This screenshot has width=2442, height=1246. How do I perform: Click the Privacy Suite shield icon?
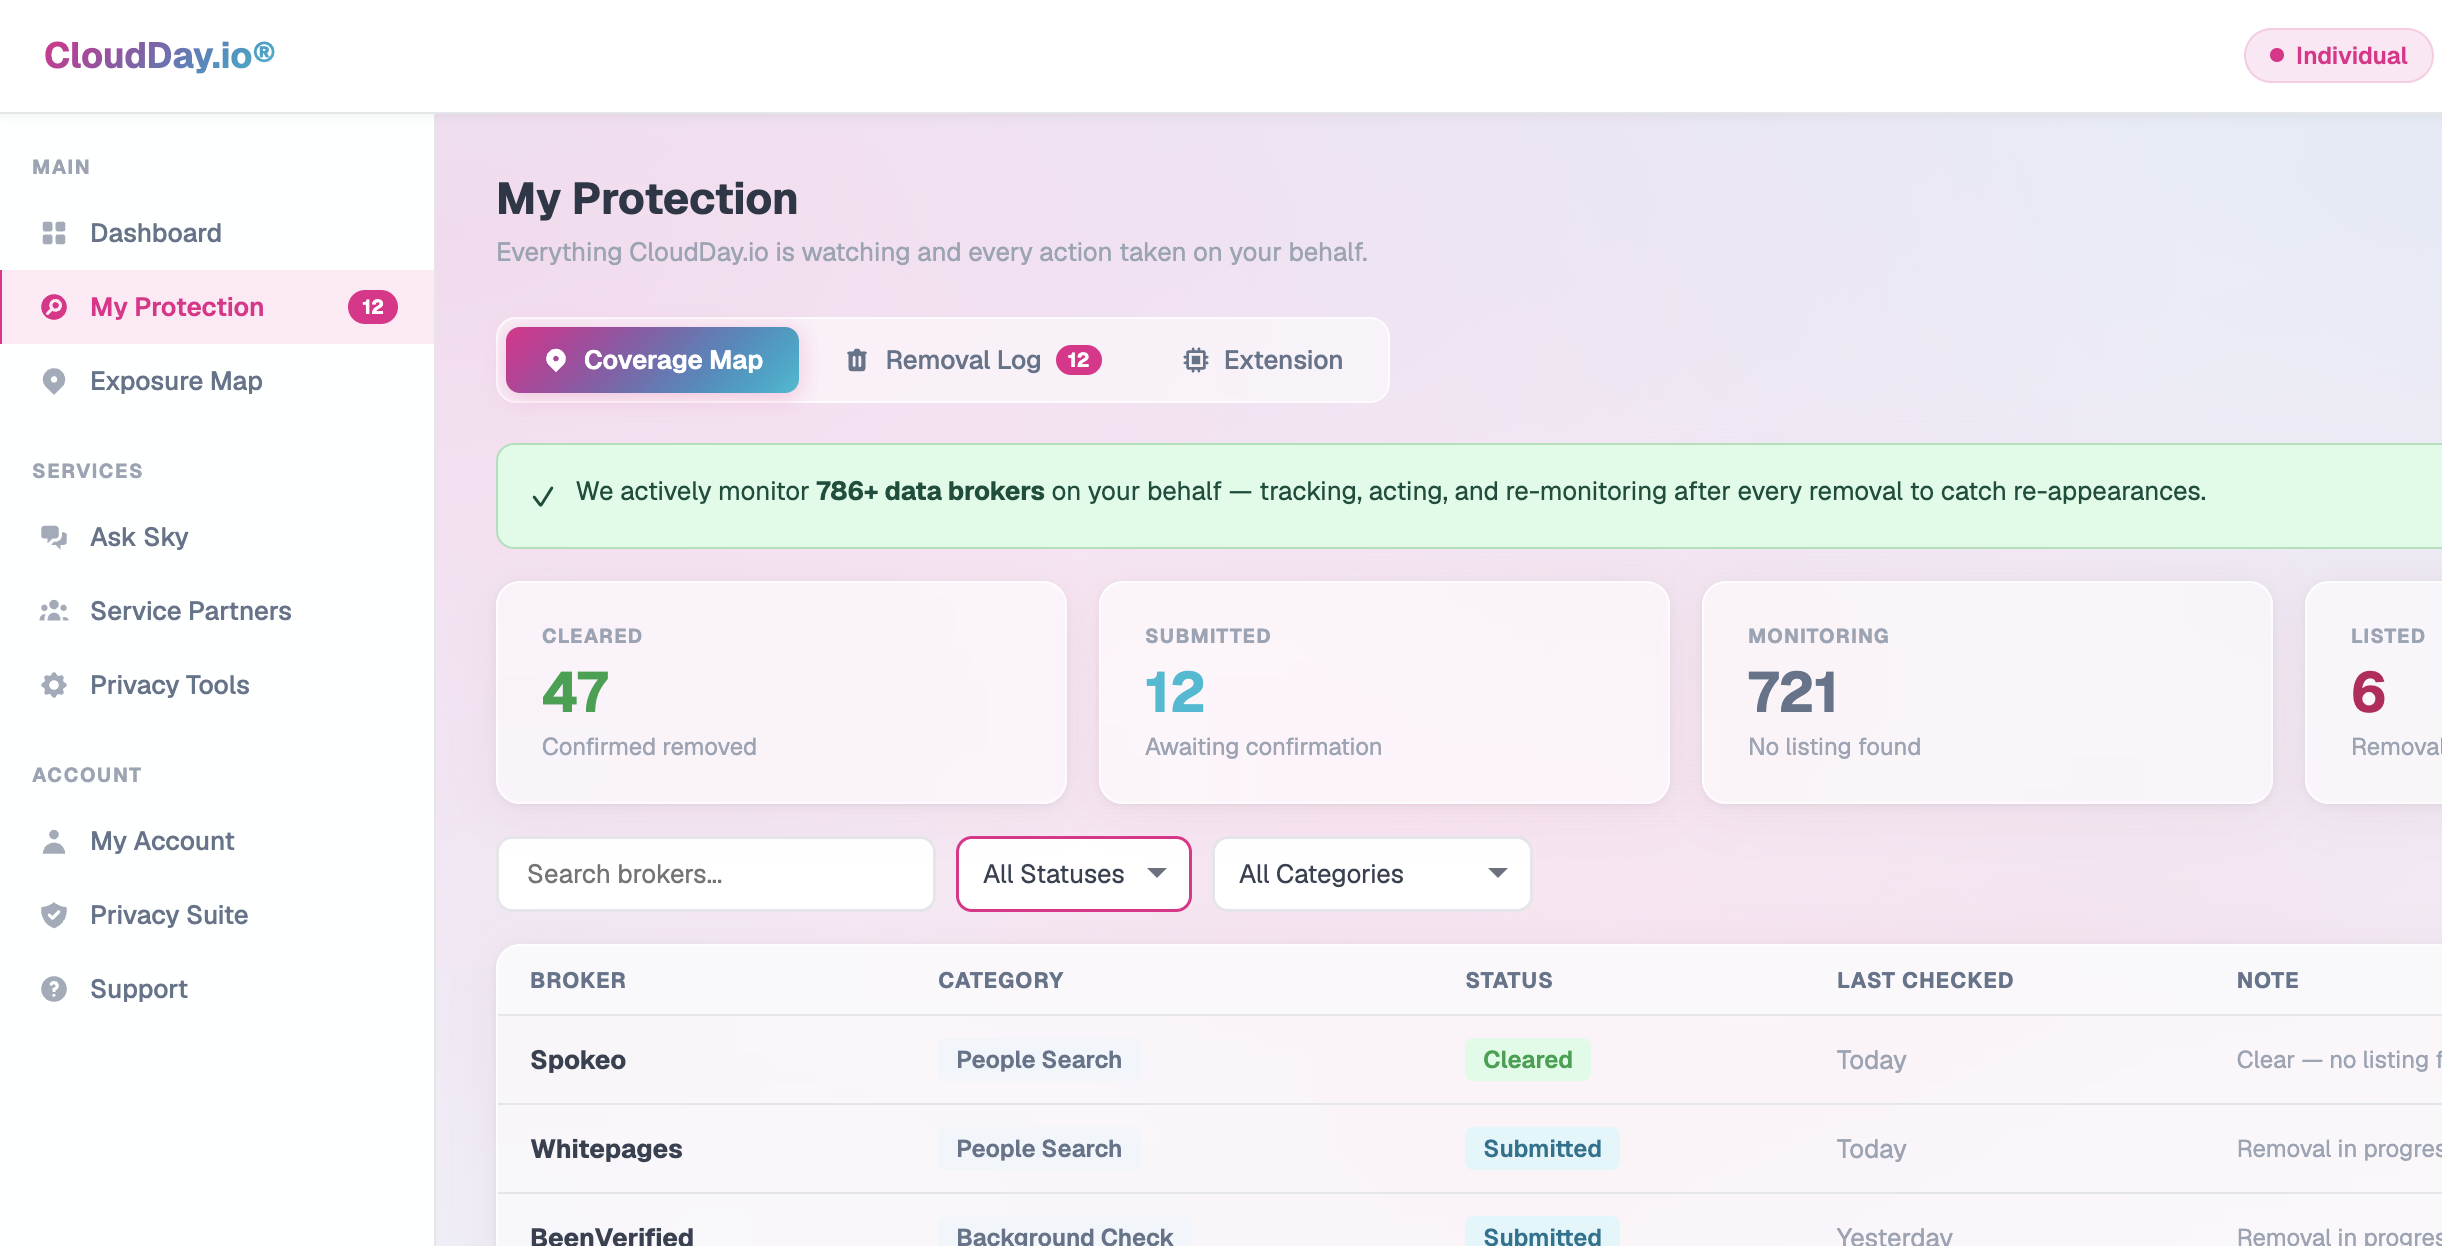[54, 915]
